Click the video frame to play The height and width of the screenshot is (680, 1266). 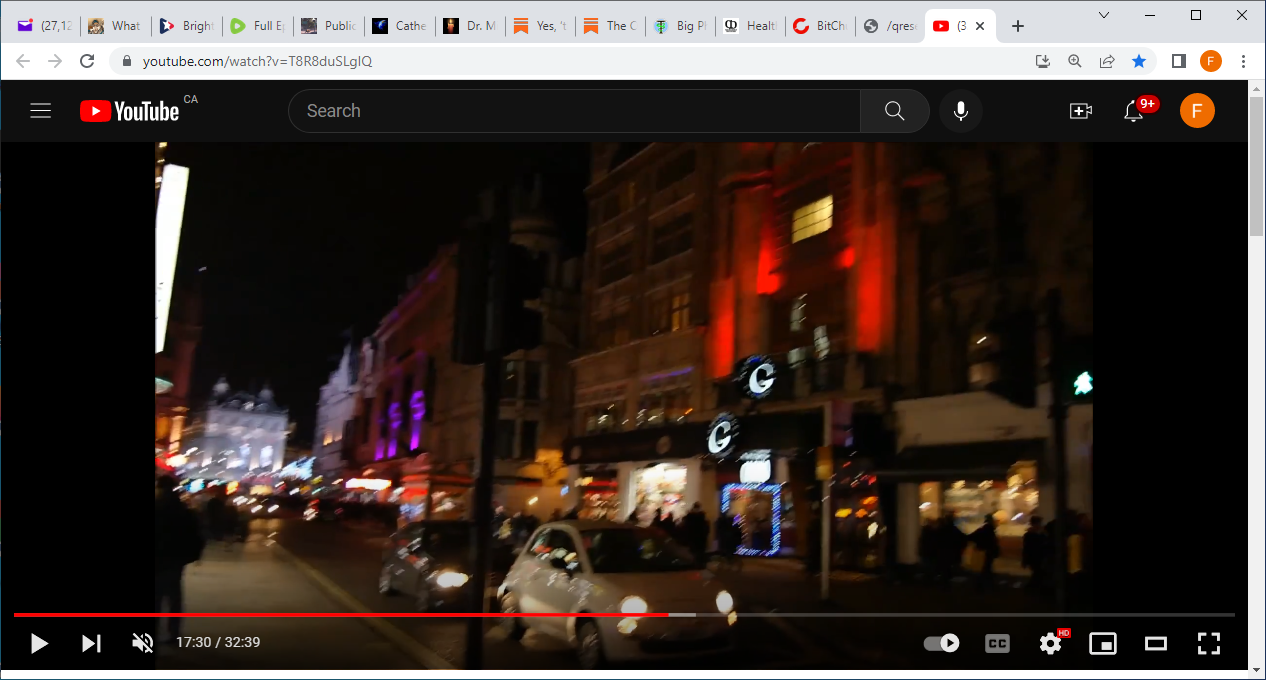point(624,375)
